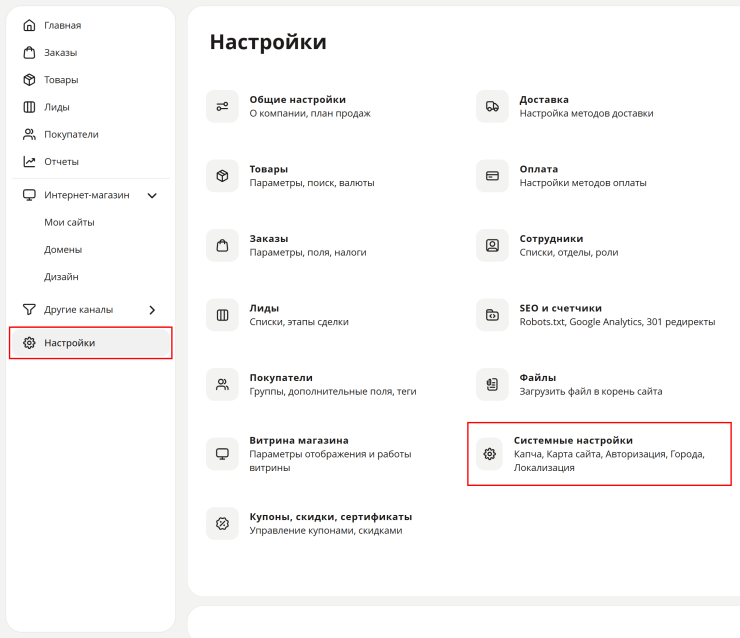
Task: Open Системные настройки link
Action: 573,440
